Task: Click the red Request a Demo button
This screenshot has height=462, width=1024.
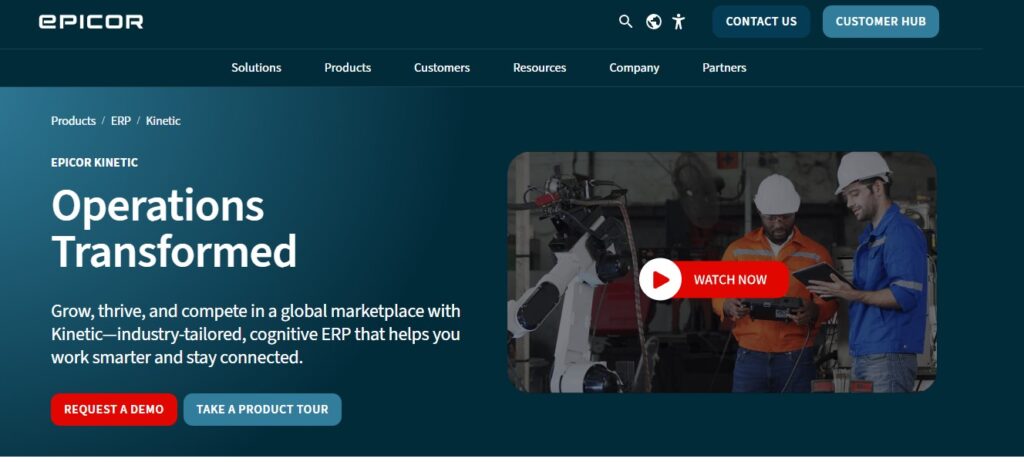Action: point(114,409)
